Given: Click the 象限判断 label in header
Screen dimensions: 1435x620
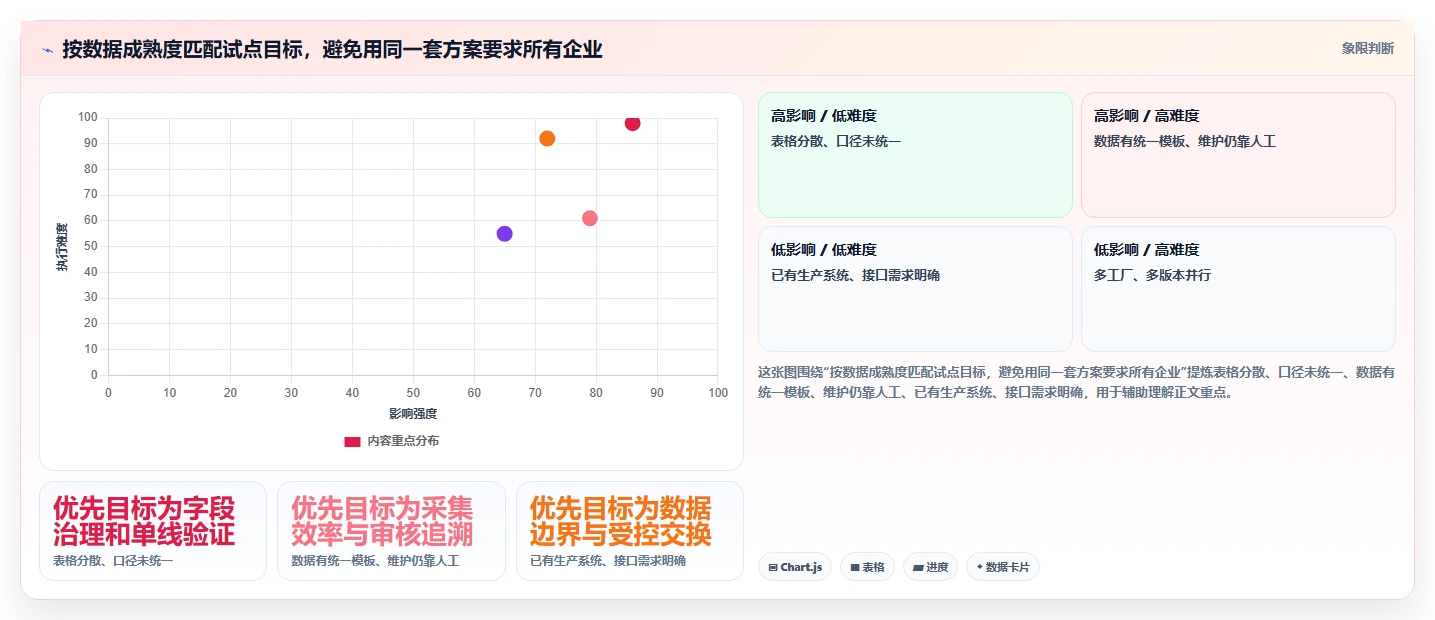Looking at the screenshot, I should click(1367, 49).
